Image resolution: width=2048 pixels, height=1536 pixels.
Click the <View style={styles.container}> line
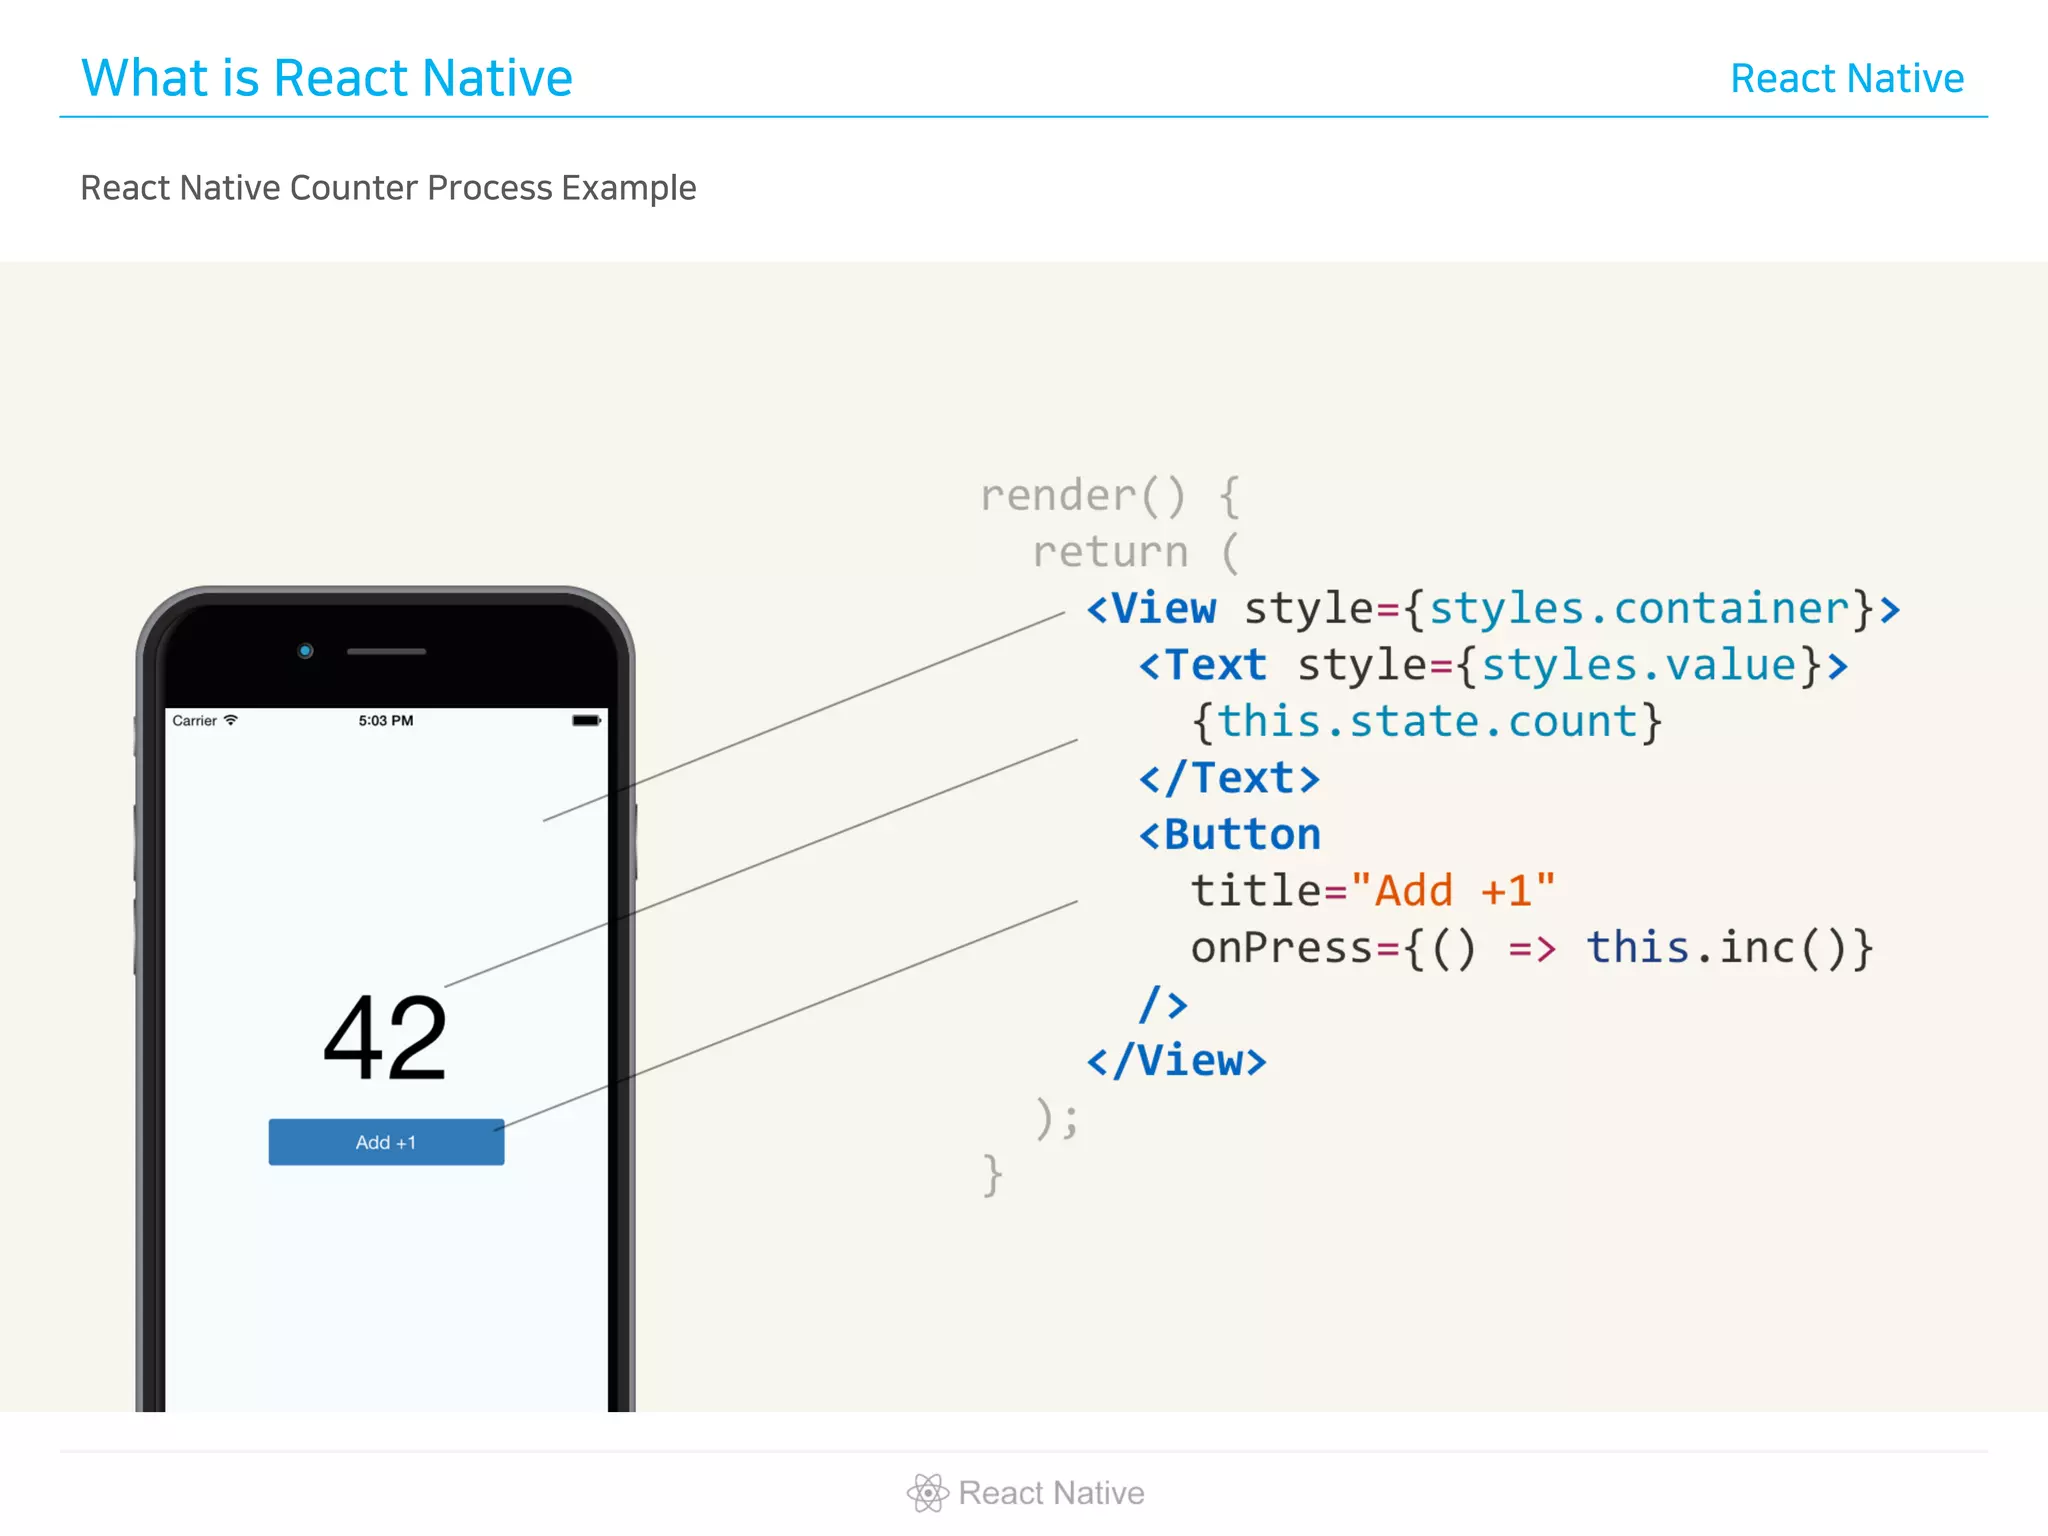(x=1493, y=608)
